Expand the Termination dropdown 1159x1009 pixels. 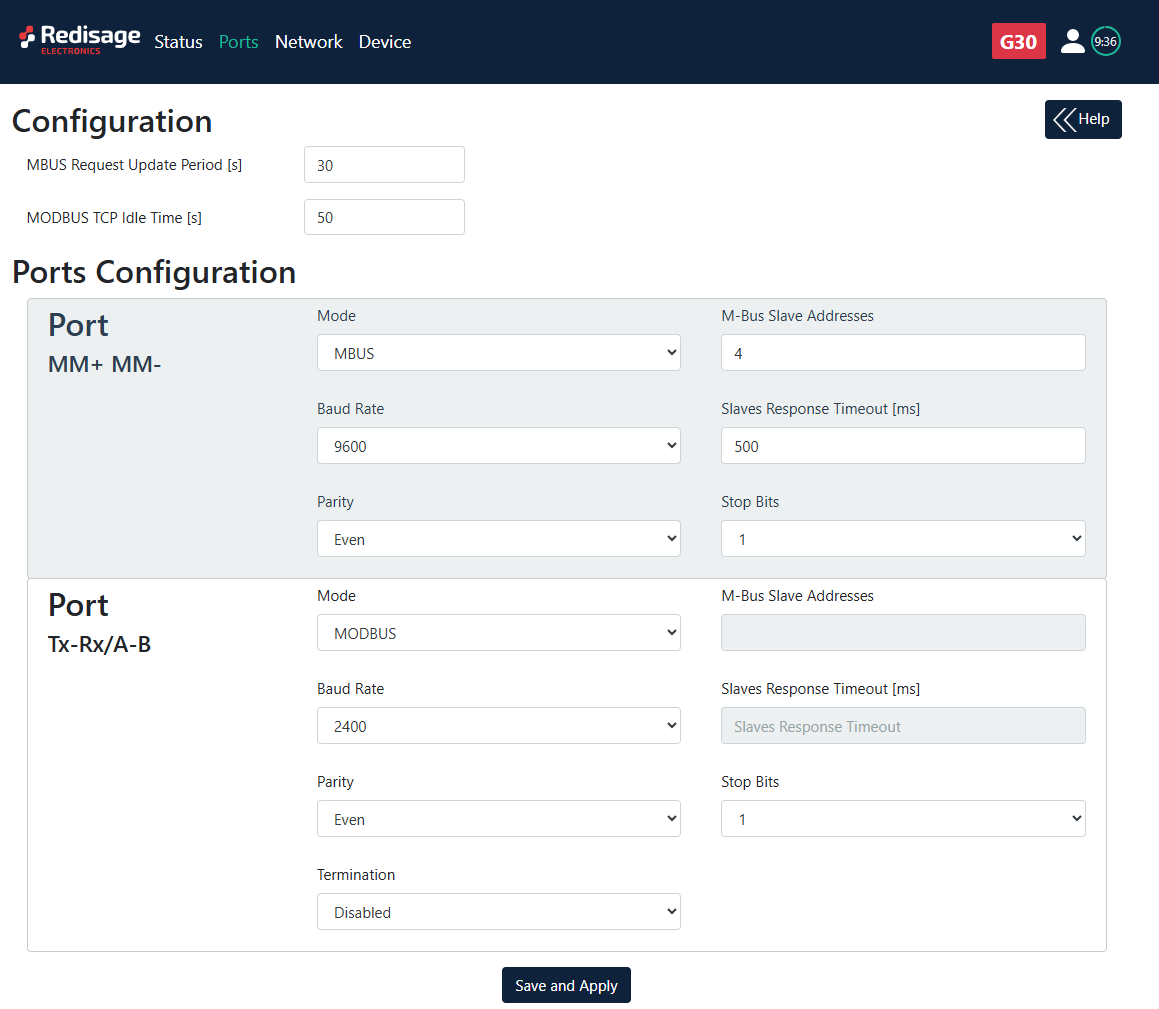498,912
